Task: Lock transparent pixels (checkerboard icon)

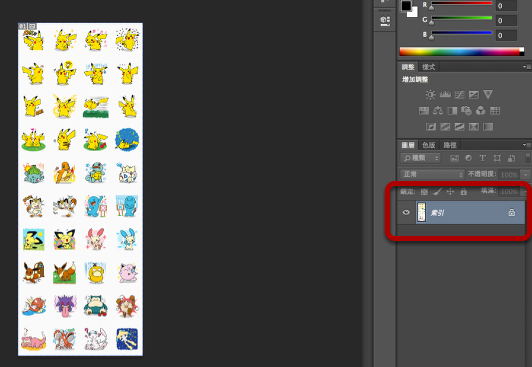Action: click(x=424, y=192)
